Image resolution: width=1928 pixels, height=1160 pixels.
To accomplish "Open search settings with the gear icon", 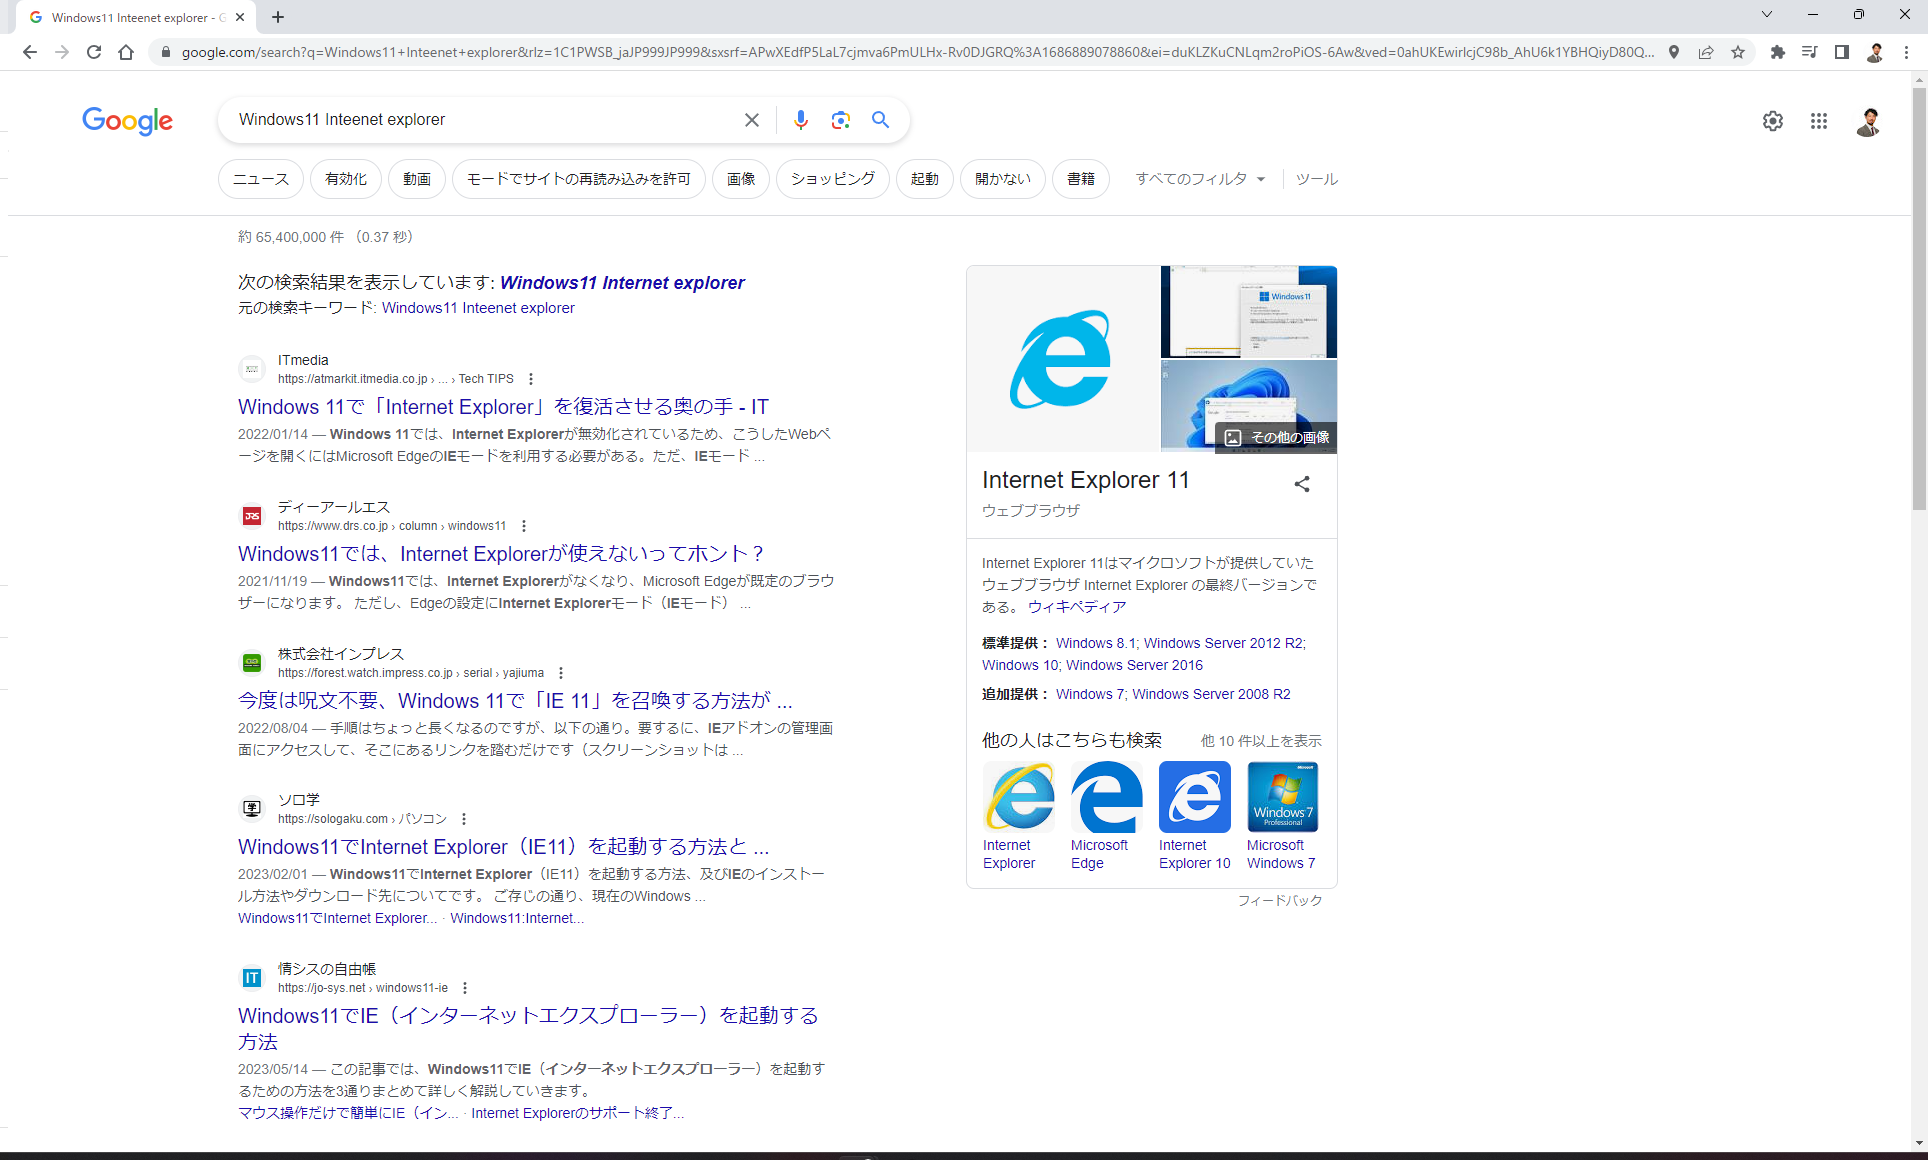I will [1772, 121].
